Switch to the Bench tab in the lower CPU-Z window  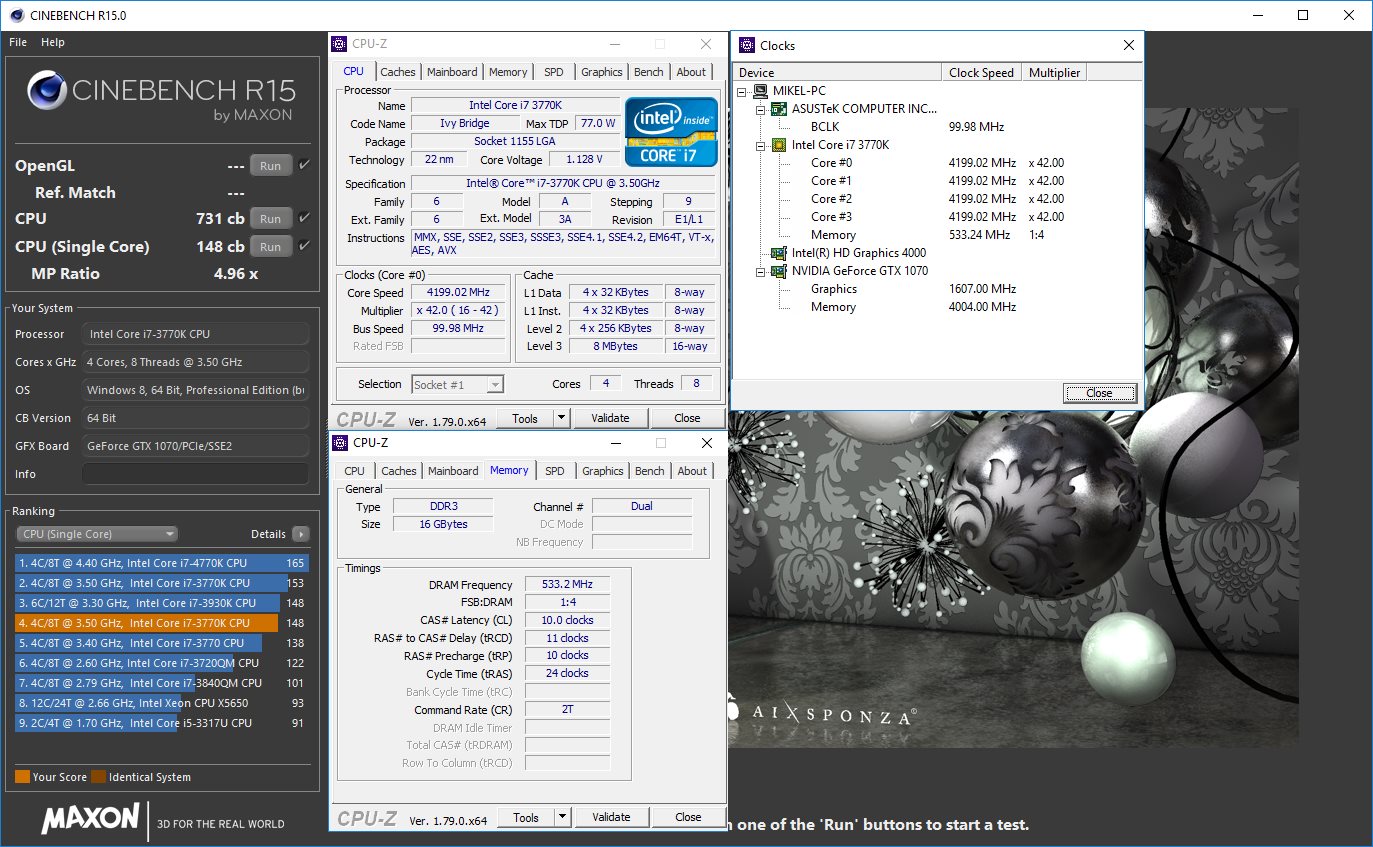click(650, 471)
